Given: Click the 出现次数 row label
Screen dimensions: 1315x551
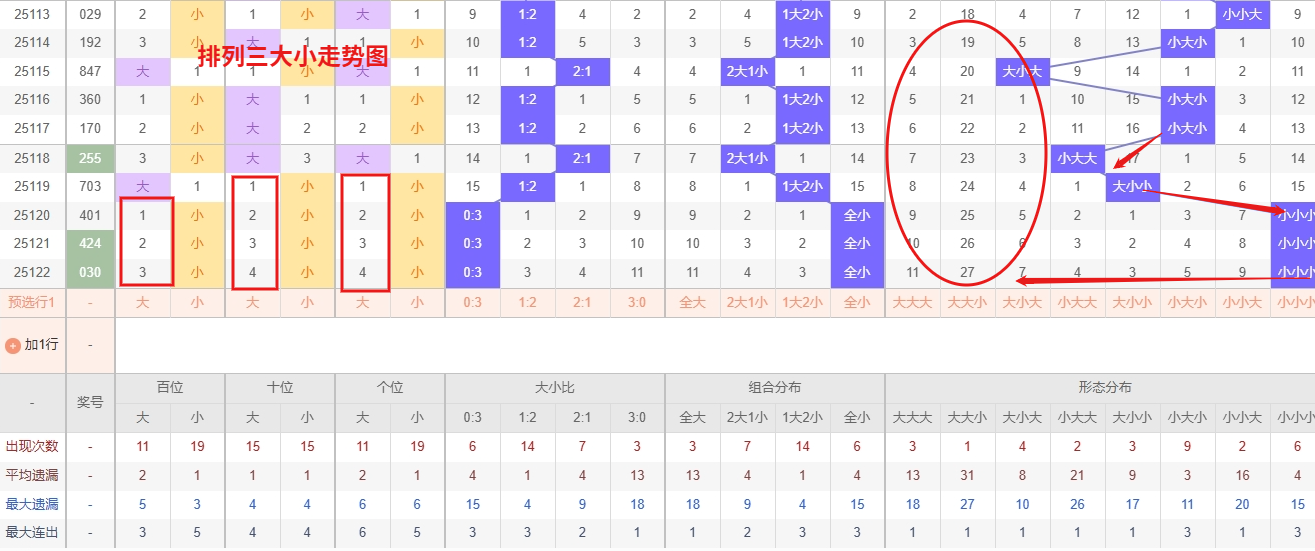Looking at the screenshot, I should 32,447.
